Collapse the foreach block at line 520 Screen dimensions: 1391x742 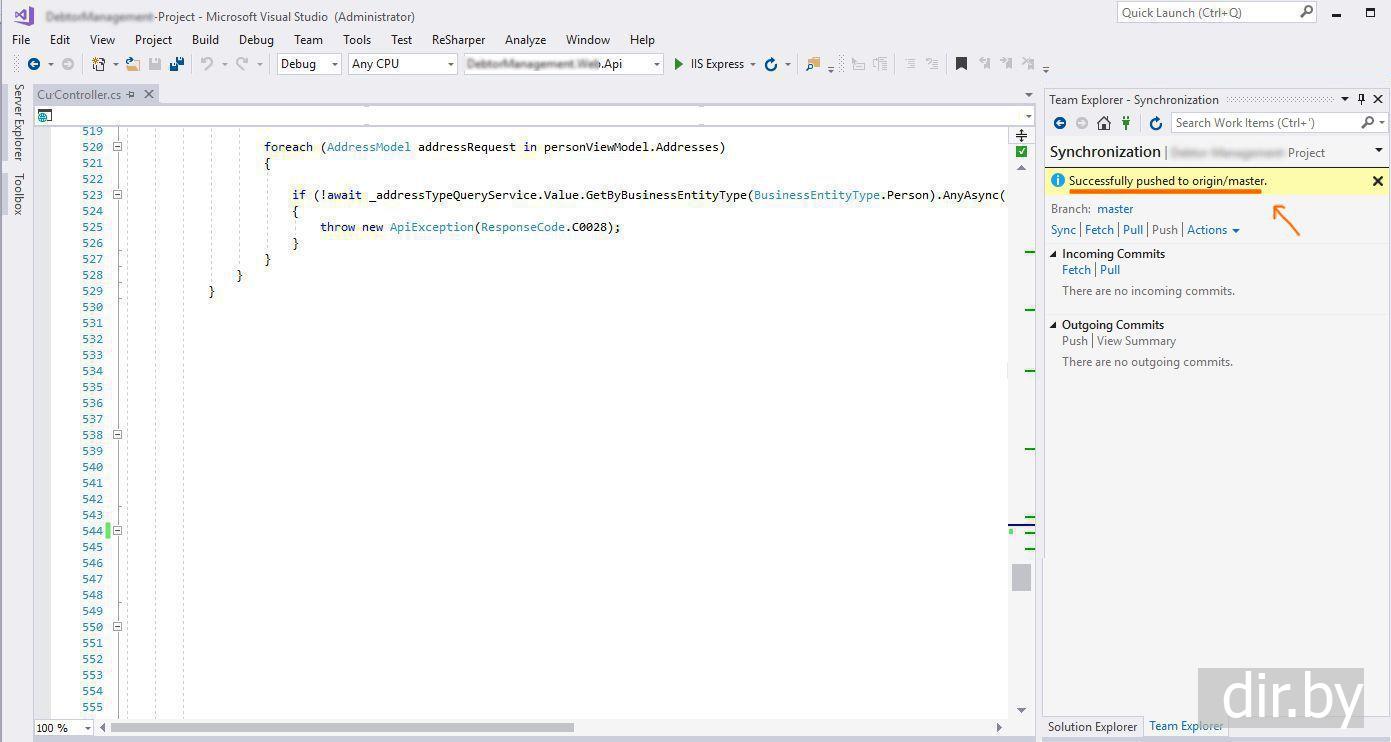(117, 147)
